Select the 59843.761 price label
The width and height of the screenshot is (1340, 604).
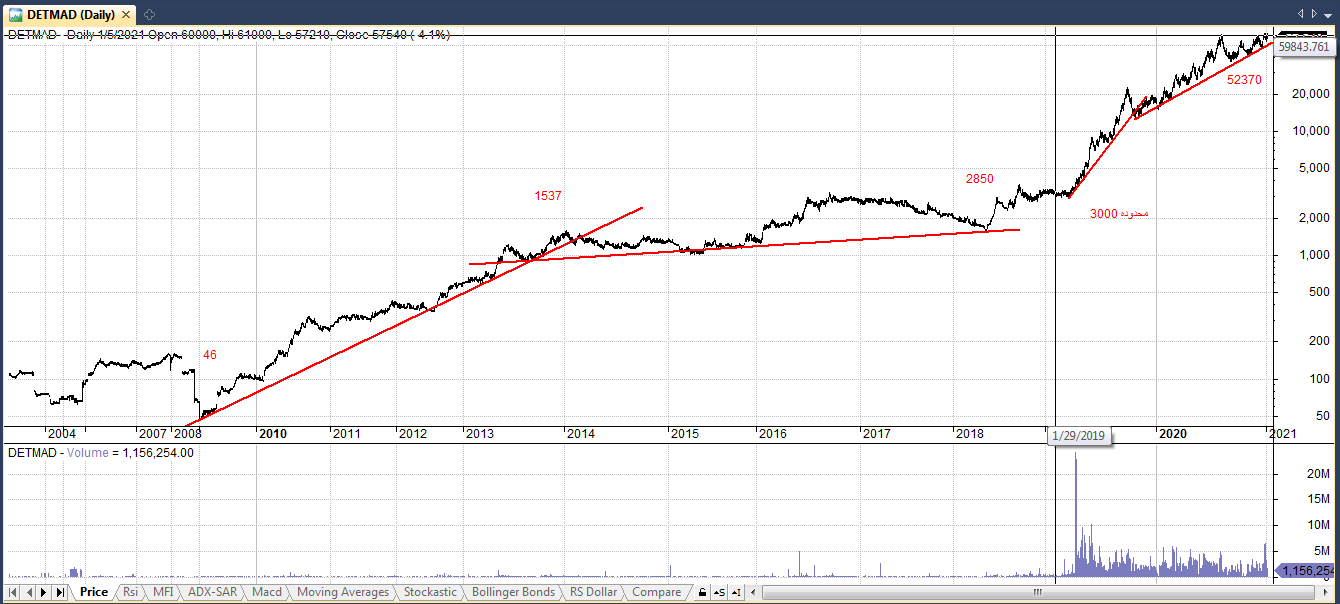(1305, 47)
